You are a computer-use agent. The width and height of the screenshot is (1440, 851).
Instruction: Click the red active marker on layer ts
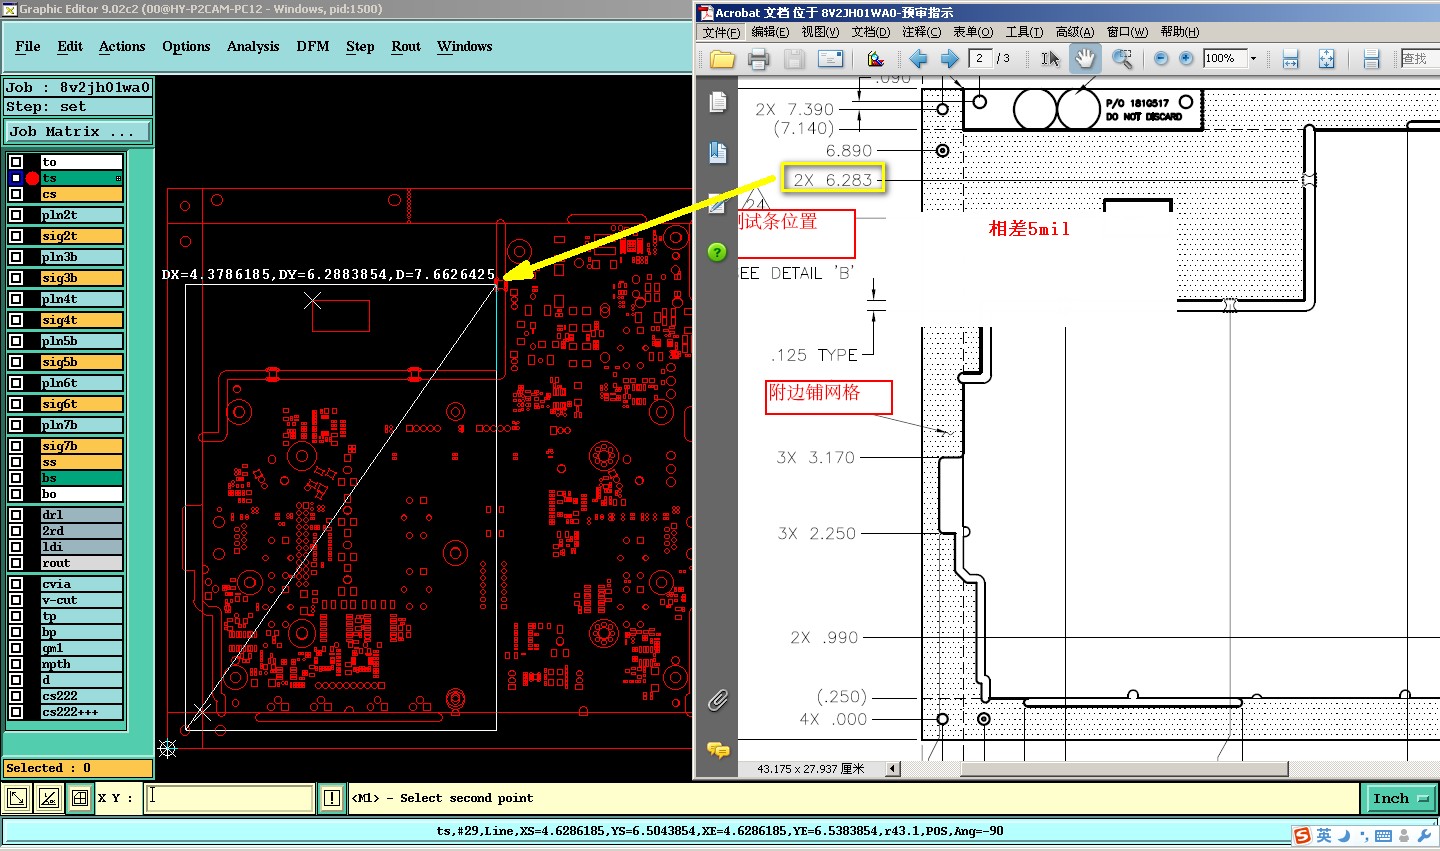click(32, 178)
